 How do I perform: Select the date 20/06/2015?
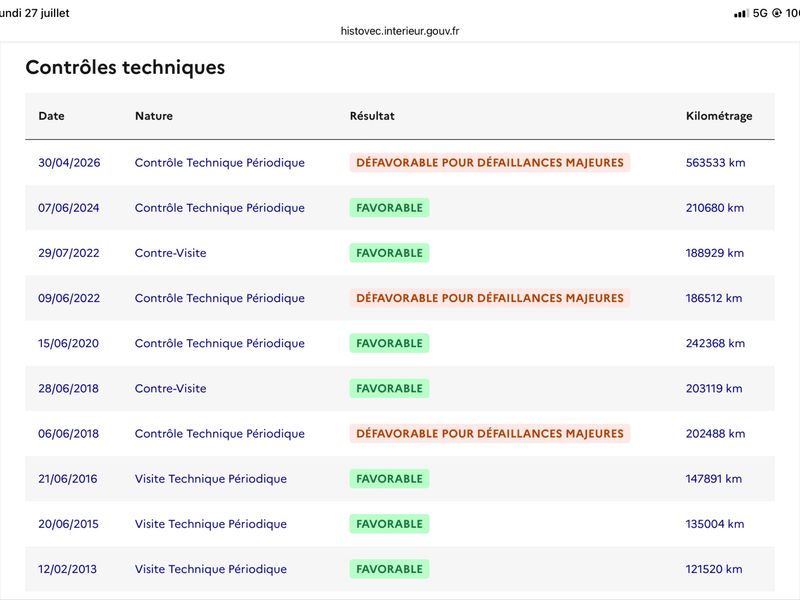(68, 524)
